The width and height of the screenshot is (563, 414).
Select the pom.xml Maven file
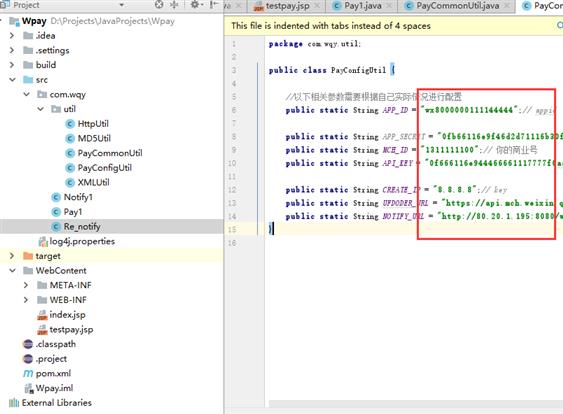tap(53, 373)
